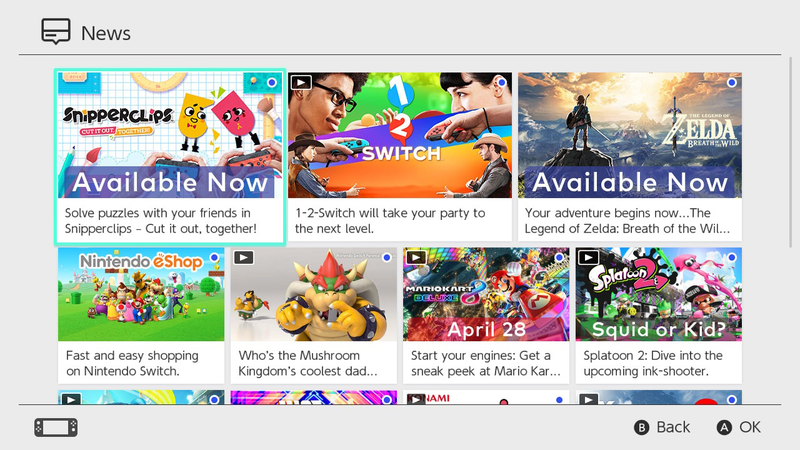Click the video icon on Splatoon 2 card
Viewport: 800px width, 450px height.
(588, 258)
